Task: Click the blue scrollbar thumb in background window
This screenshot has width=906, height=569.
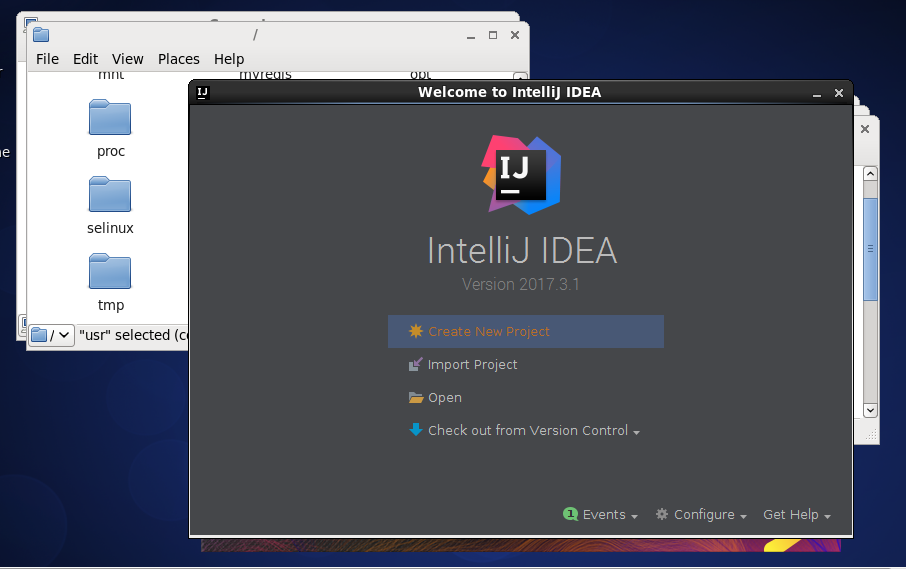Action: pos(870,249)
